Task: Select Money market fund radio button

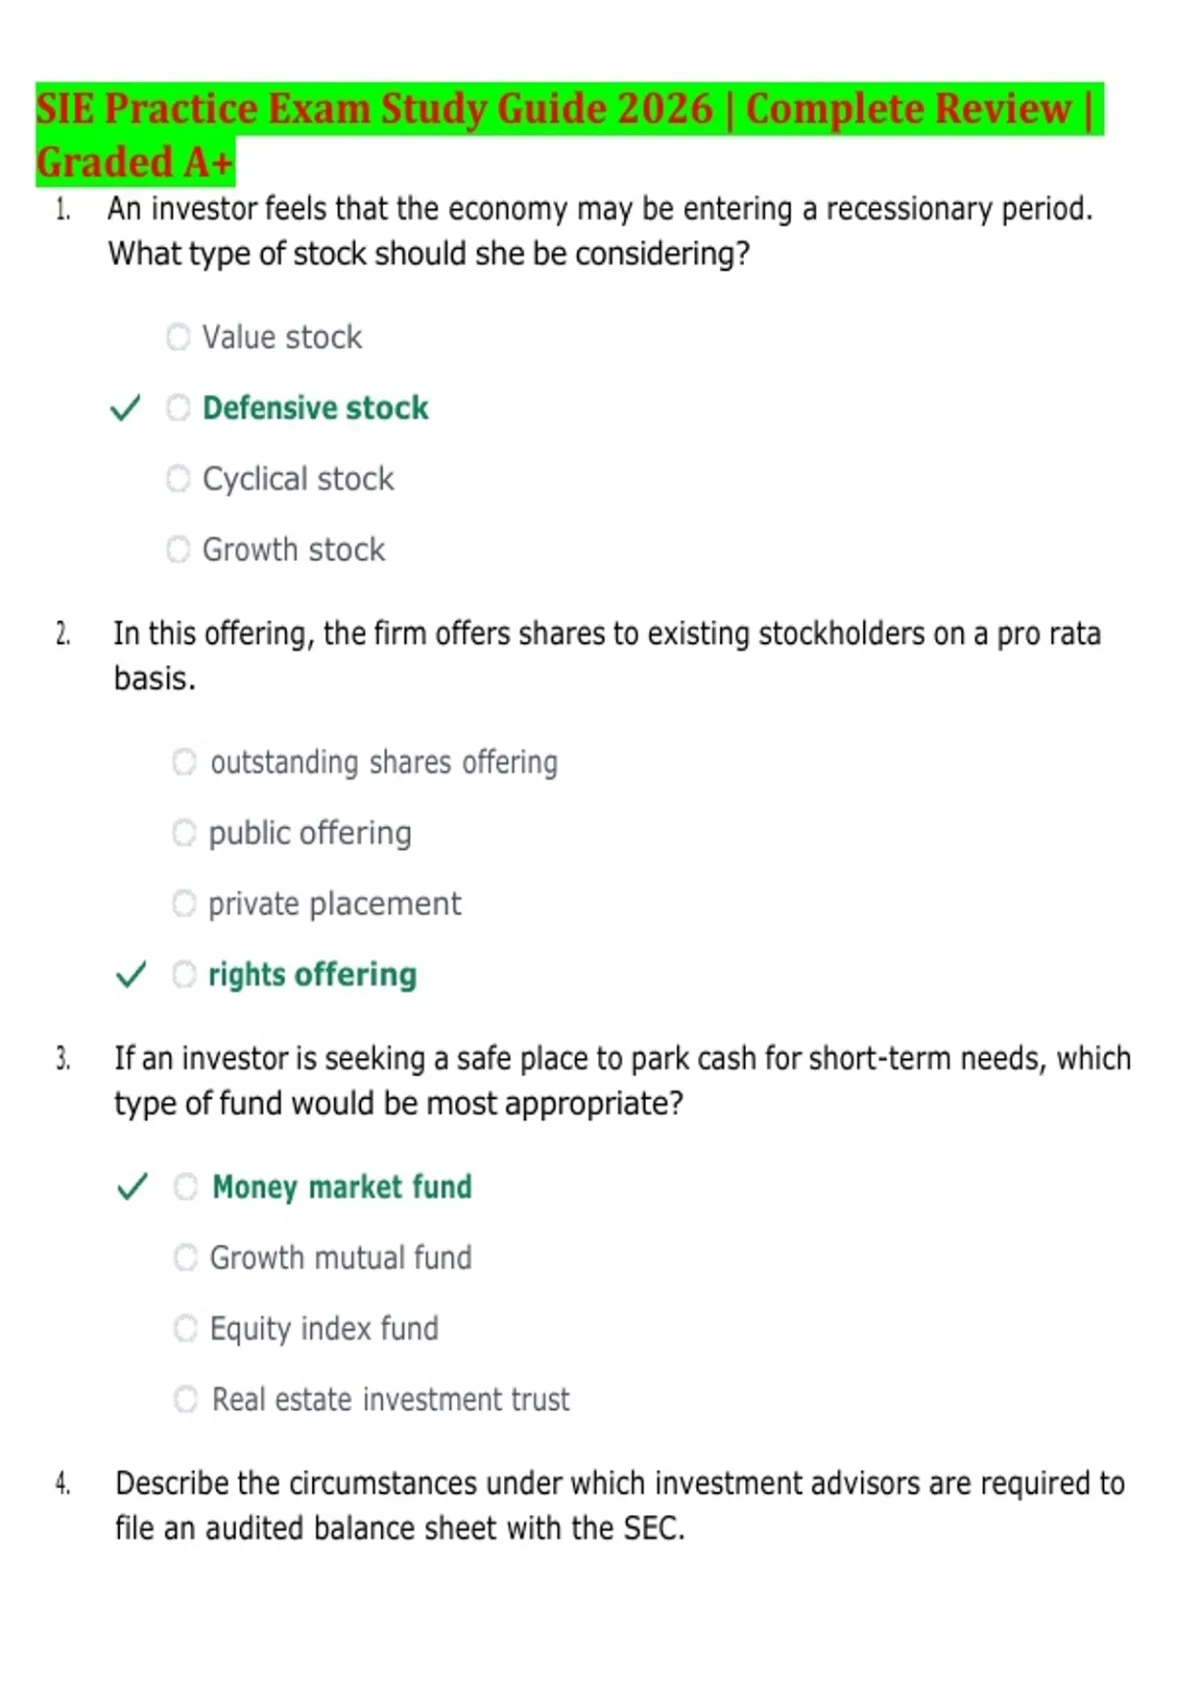Action: (x=186, y=1187)
